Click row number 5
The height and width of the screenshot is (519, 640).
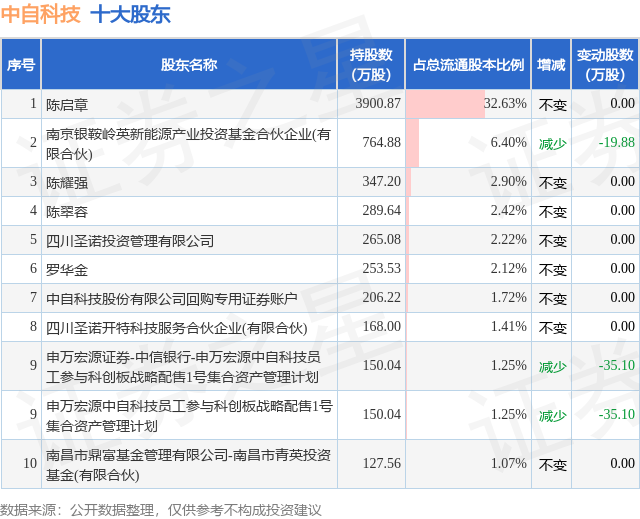click(x=33, y=239)
